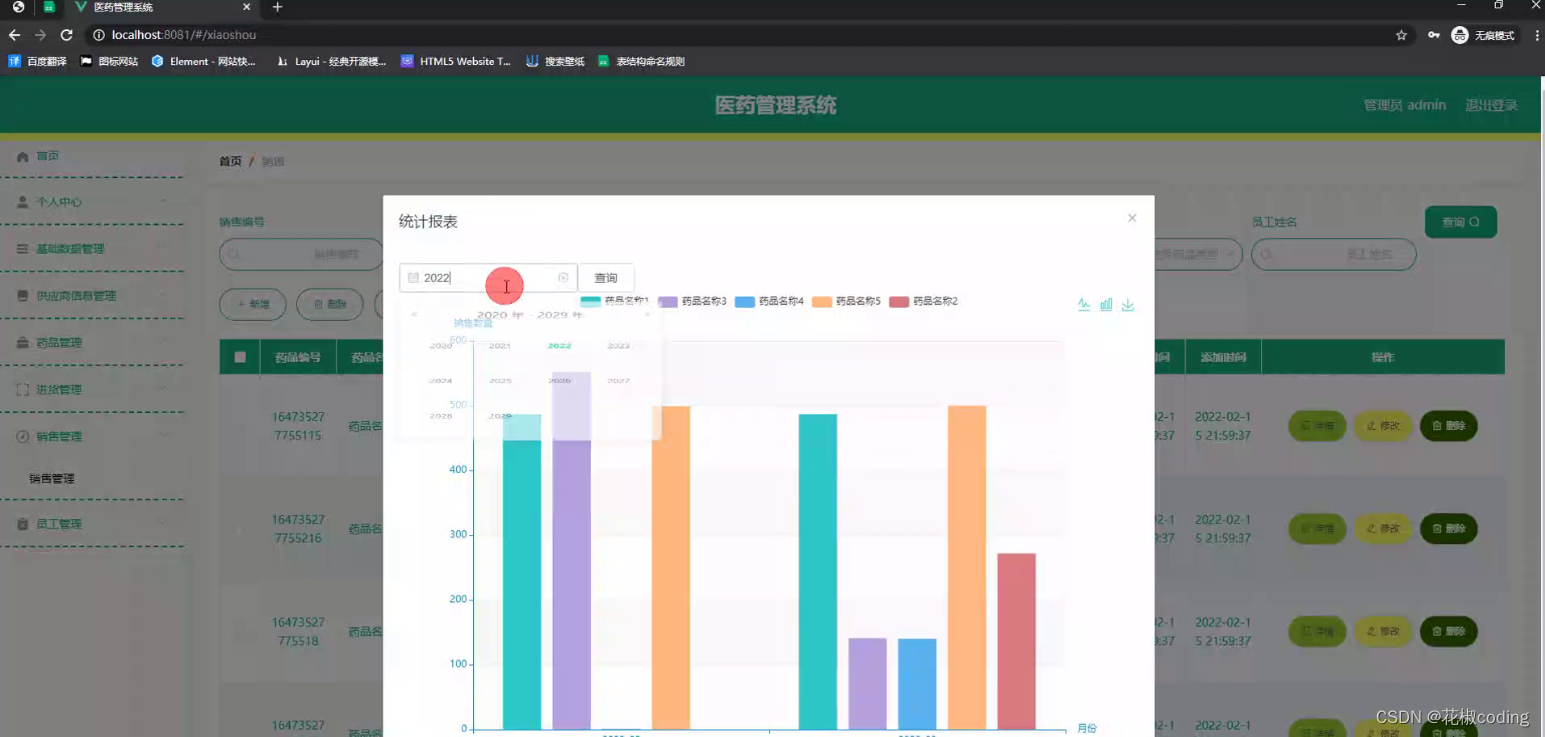Open 搜索壁纸 bookmark
1545x737 pixels.
pyautogui.click(x=555, y=61)
